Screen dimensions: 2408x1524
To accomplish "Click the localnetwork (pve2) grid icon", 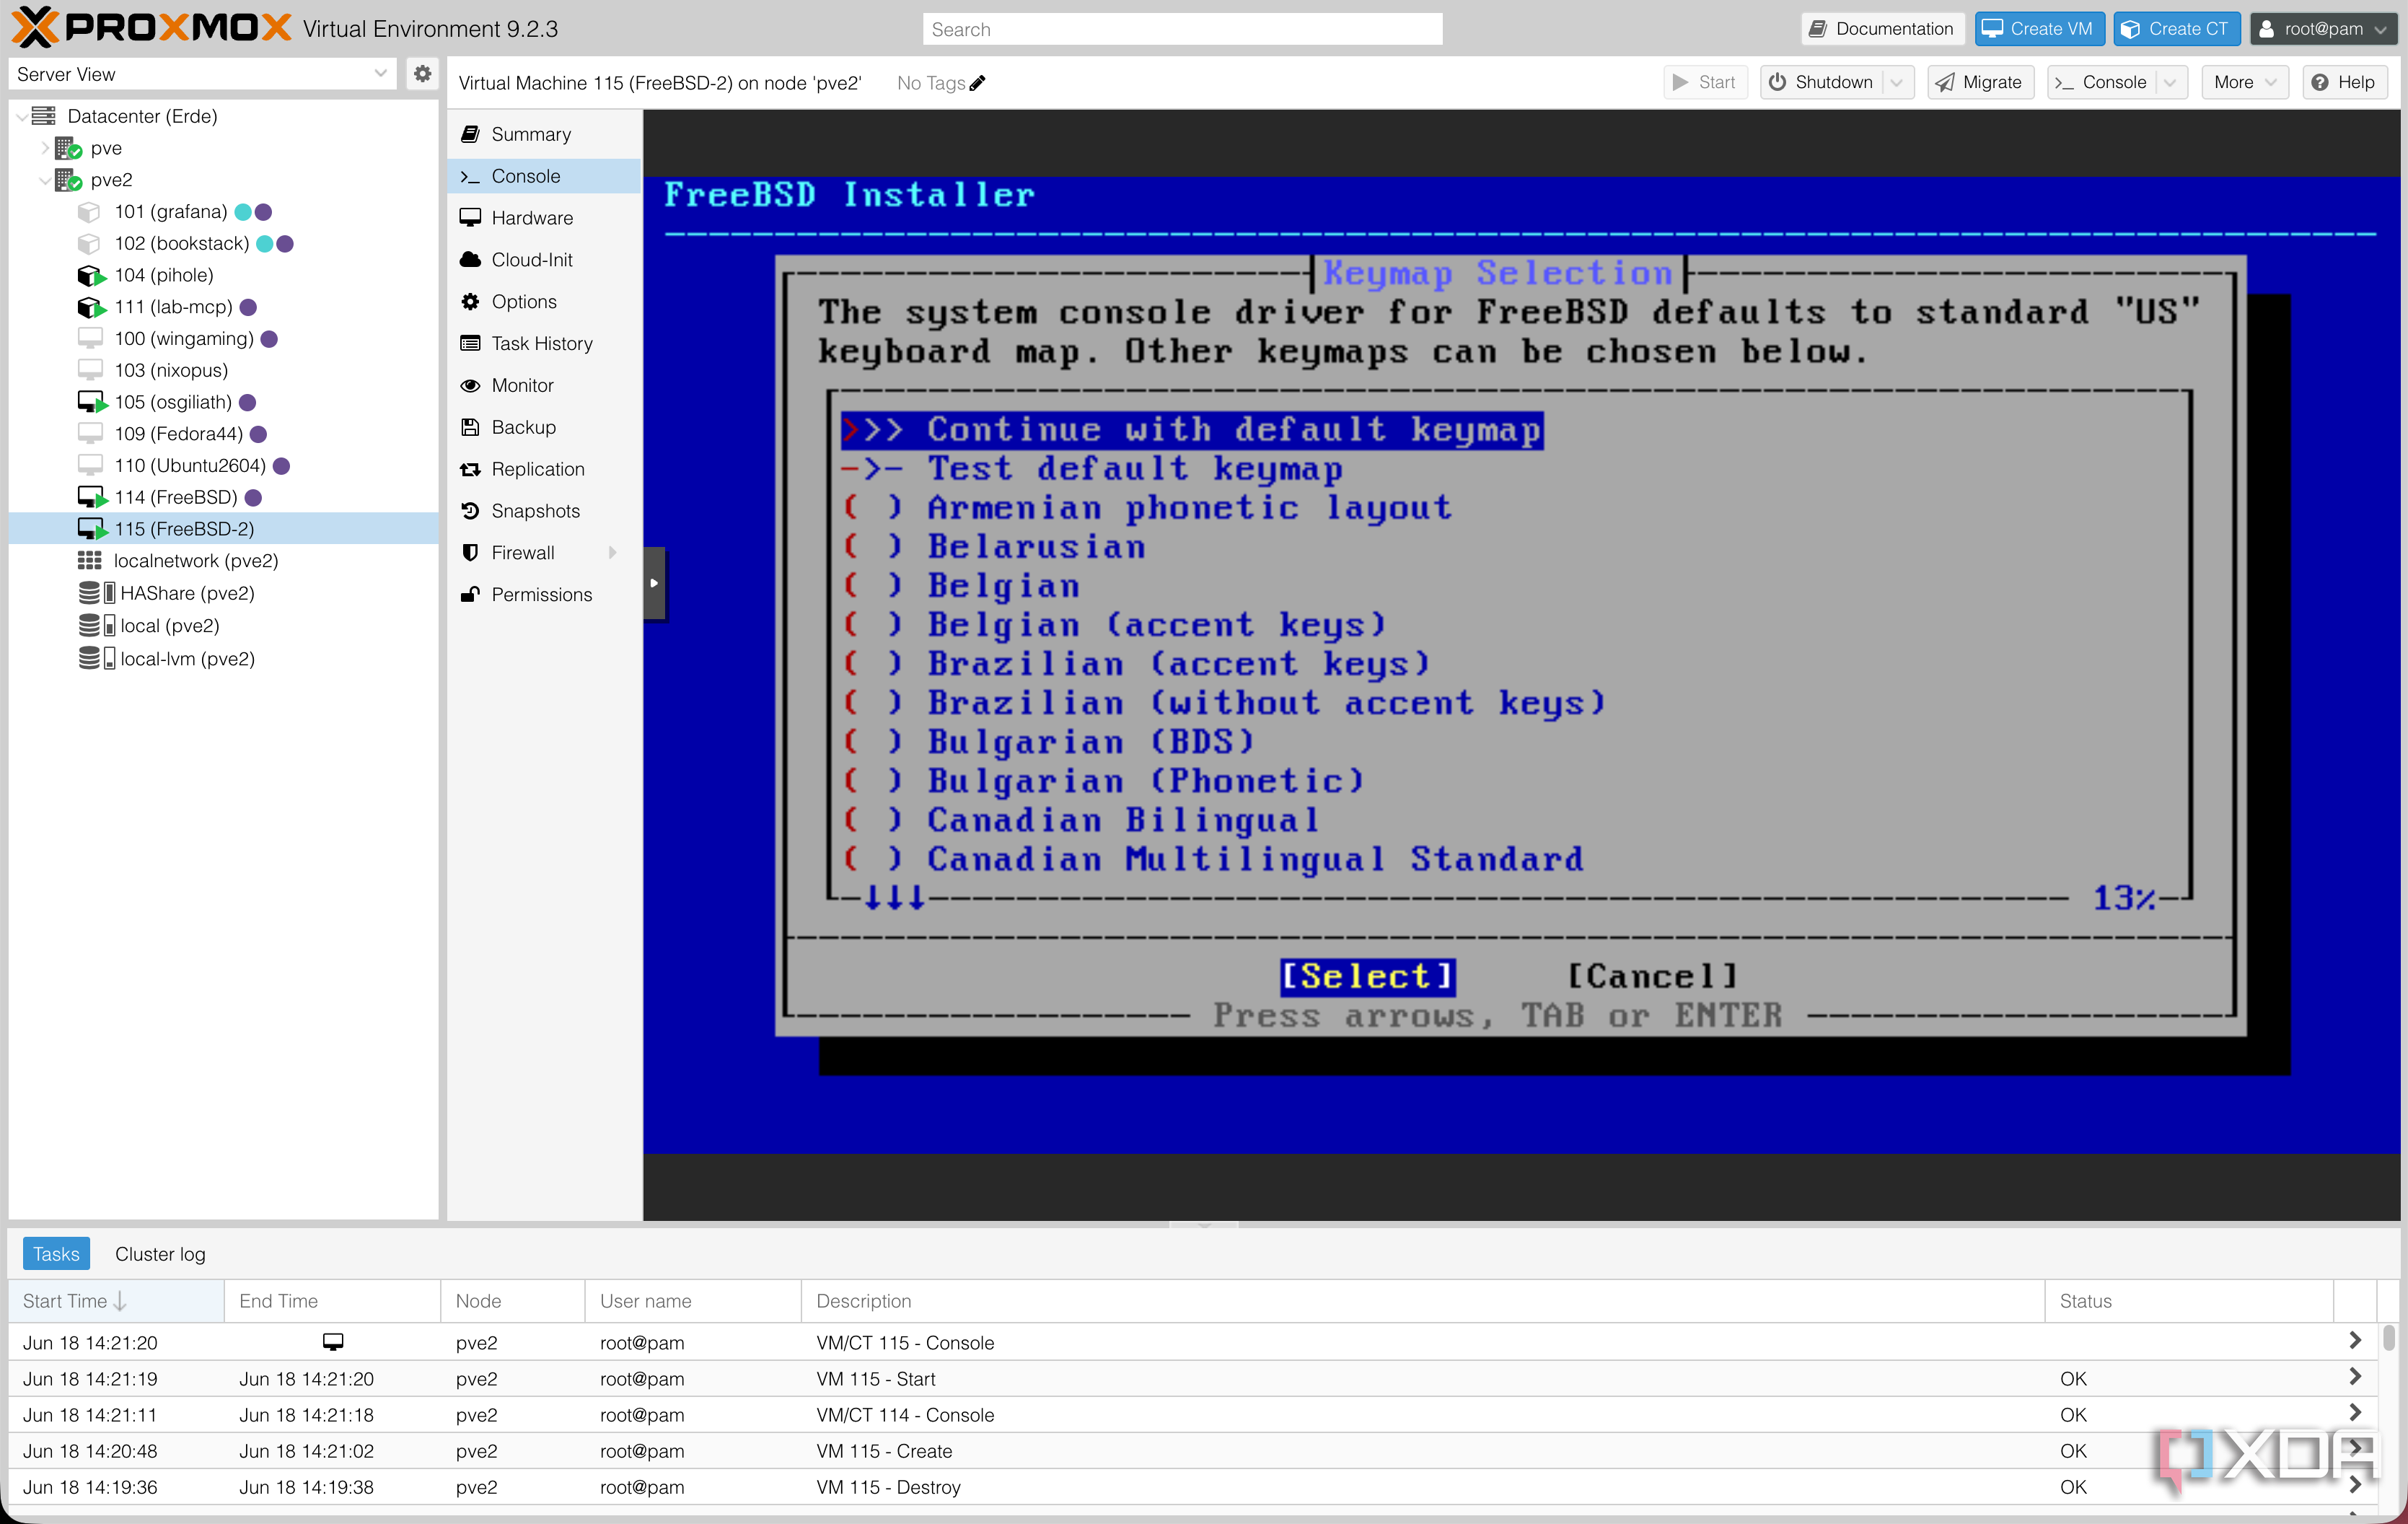I will point(90,561).
